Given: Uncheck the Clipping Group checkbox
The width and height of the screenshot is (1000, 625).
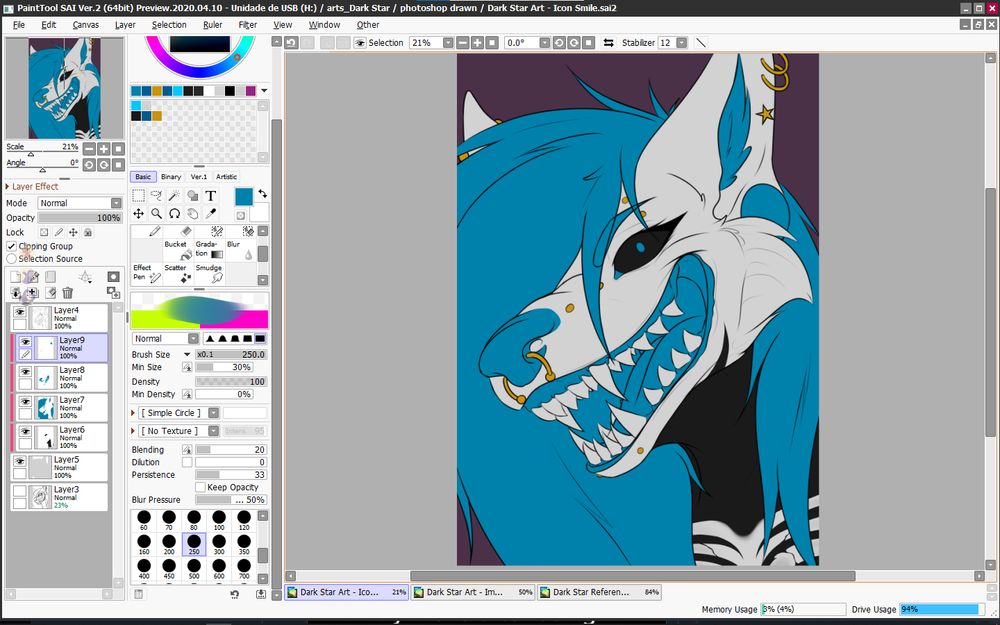Looking at the screenshot, I should [12, 246].
